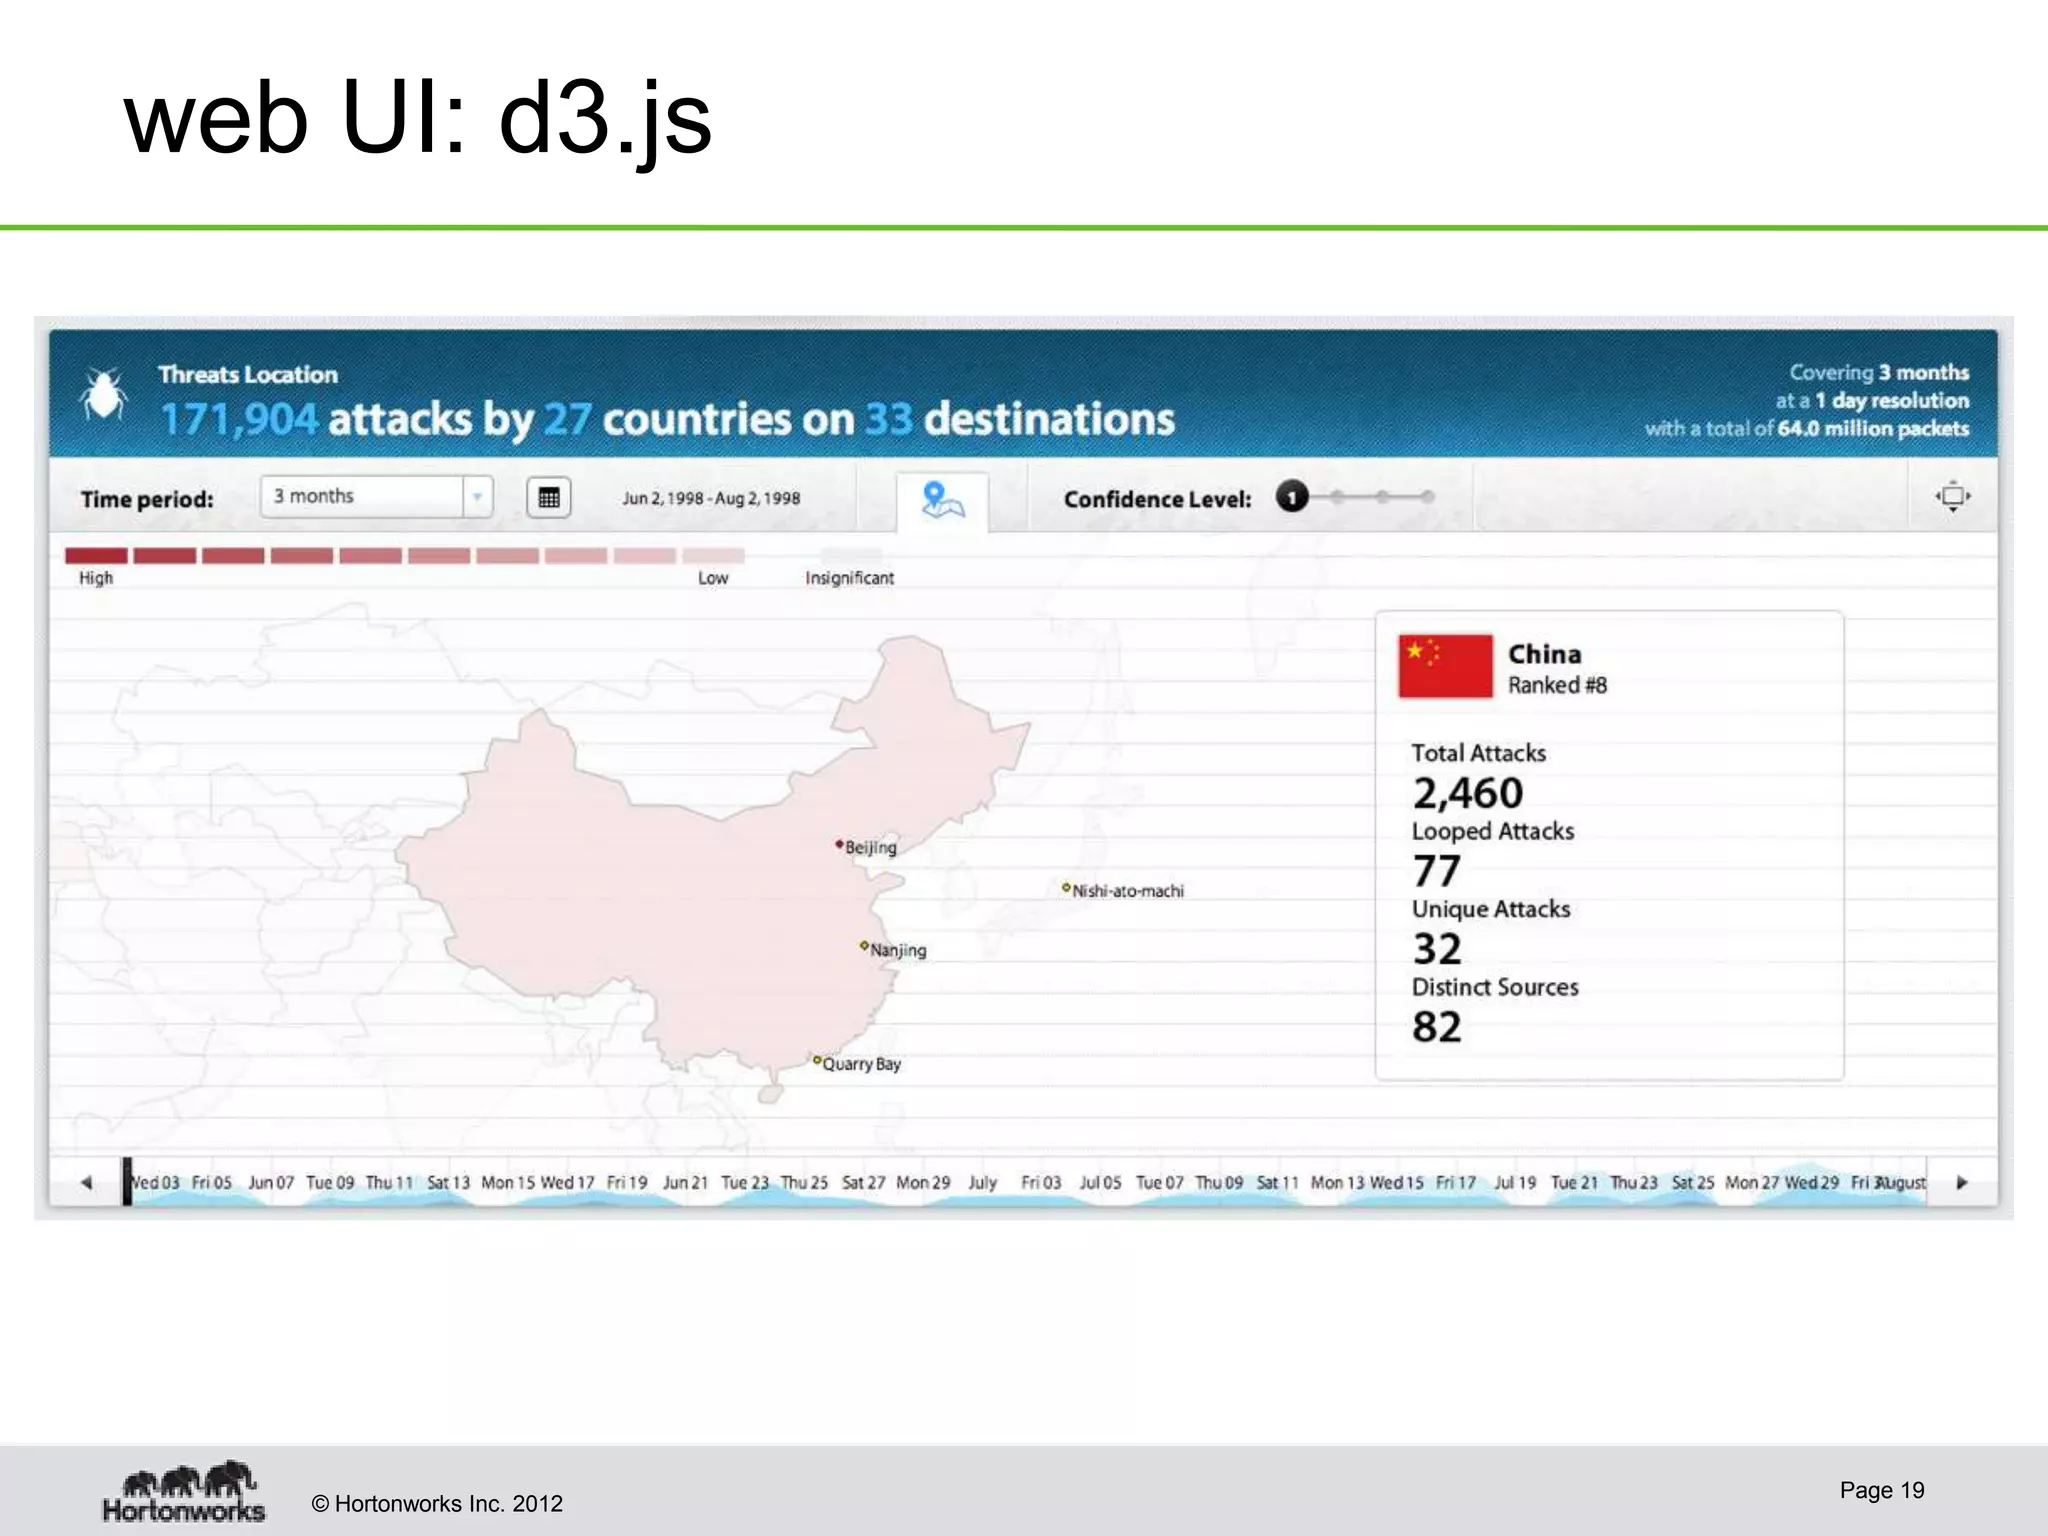Screen dimensions: 2048x1536
Task: Open the calendar date picker icon
Action: point(548,497)
